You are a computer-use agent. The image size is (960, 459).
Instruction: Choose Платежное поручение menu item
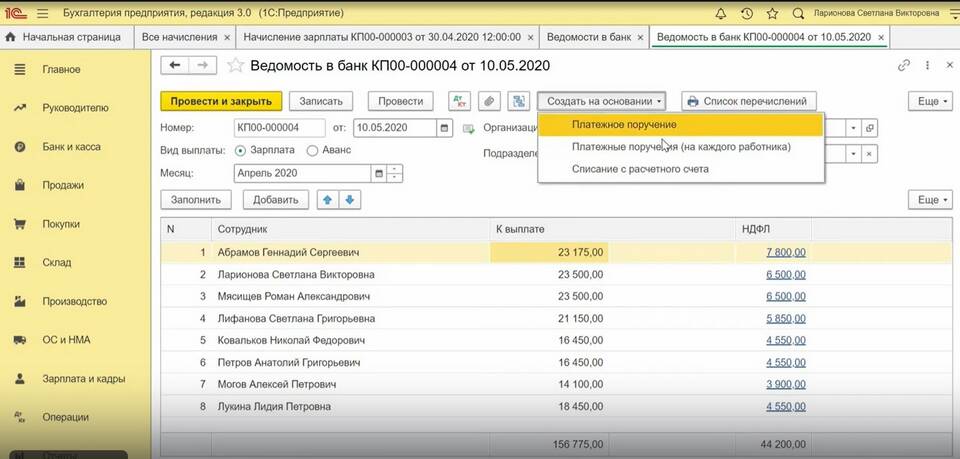(624, 125)
